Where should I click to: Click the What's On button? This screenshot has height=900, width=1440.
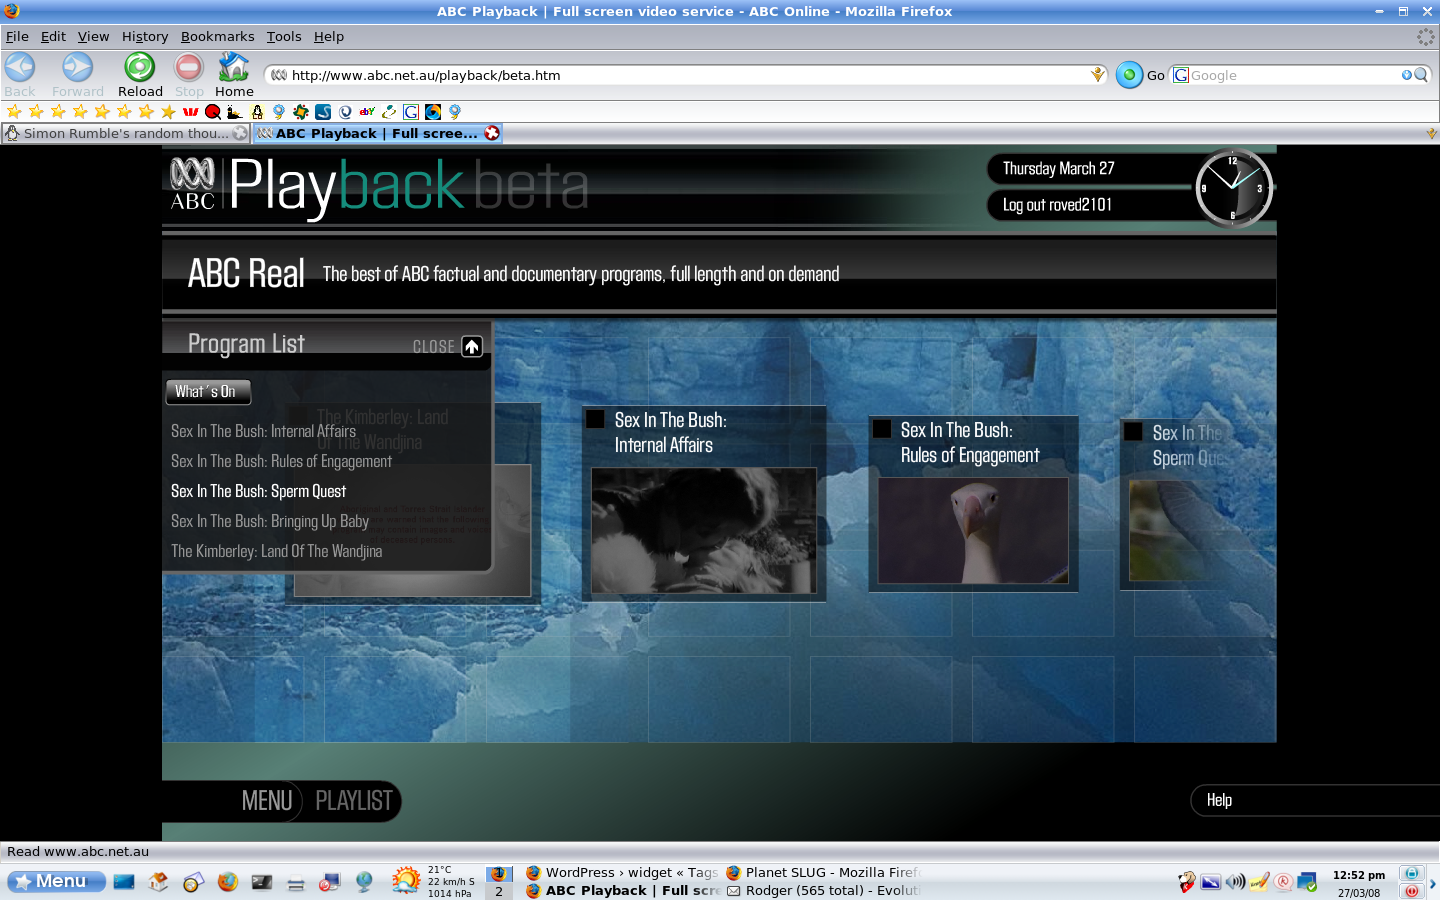point(208,392)
